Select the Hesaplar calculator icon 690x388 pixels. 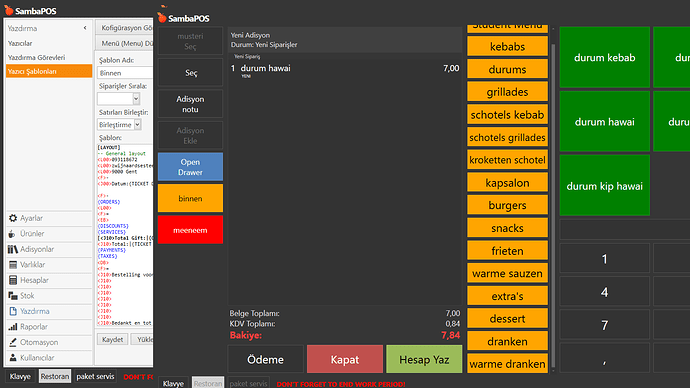(x=13, y=280)
